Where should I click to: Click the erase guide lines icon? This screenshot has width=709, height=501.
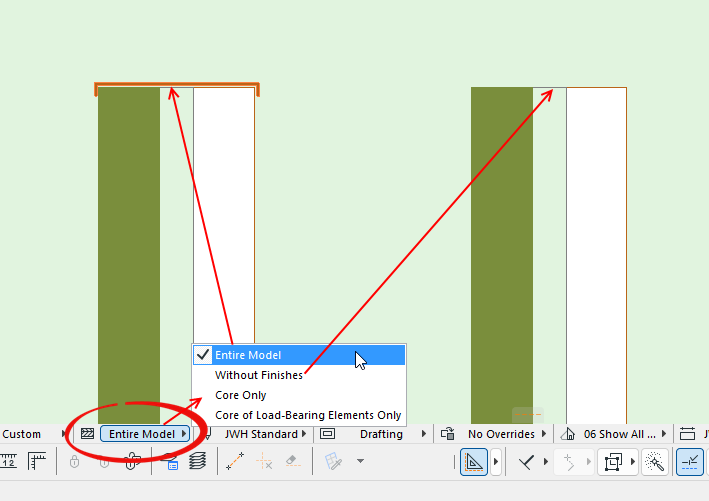click(293, 462)
